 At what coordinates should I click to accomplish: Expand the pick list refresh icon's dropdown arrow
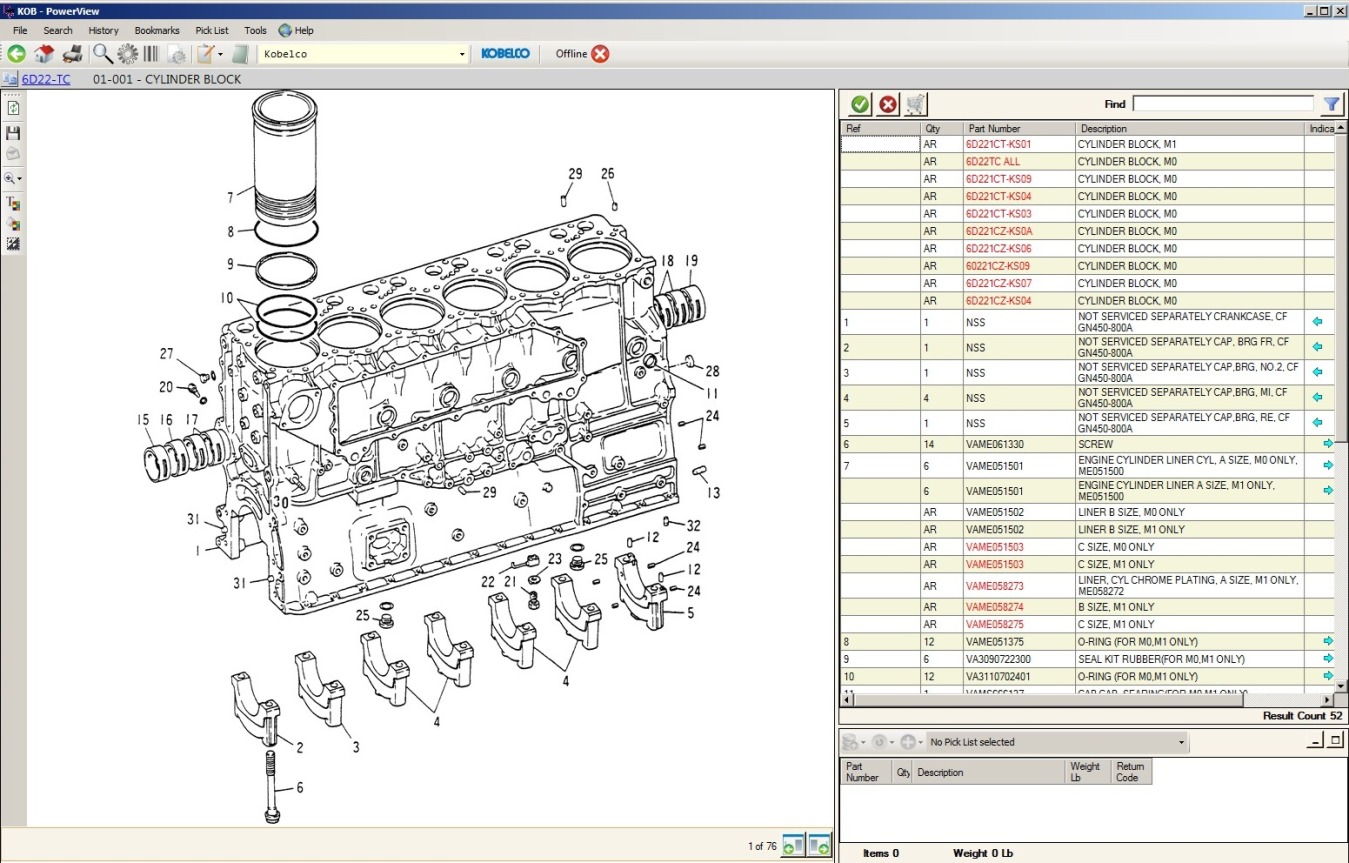click(x=892, y=743)
